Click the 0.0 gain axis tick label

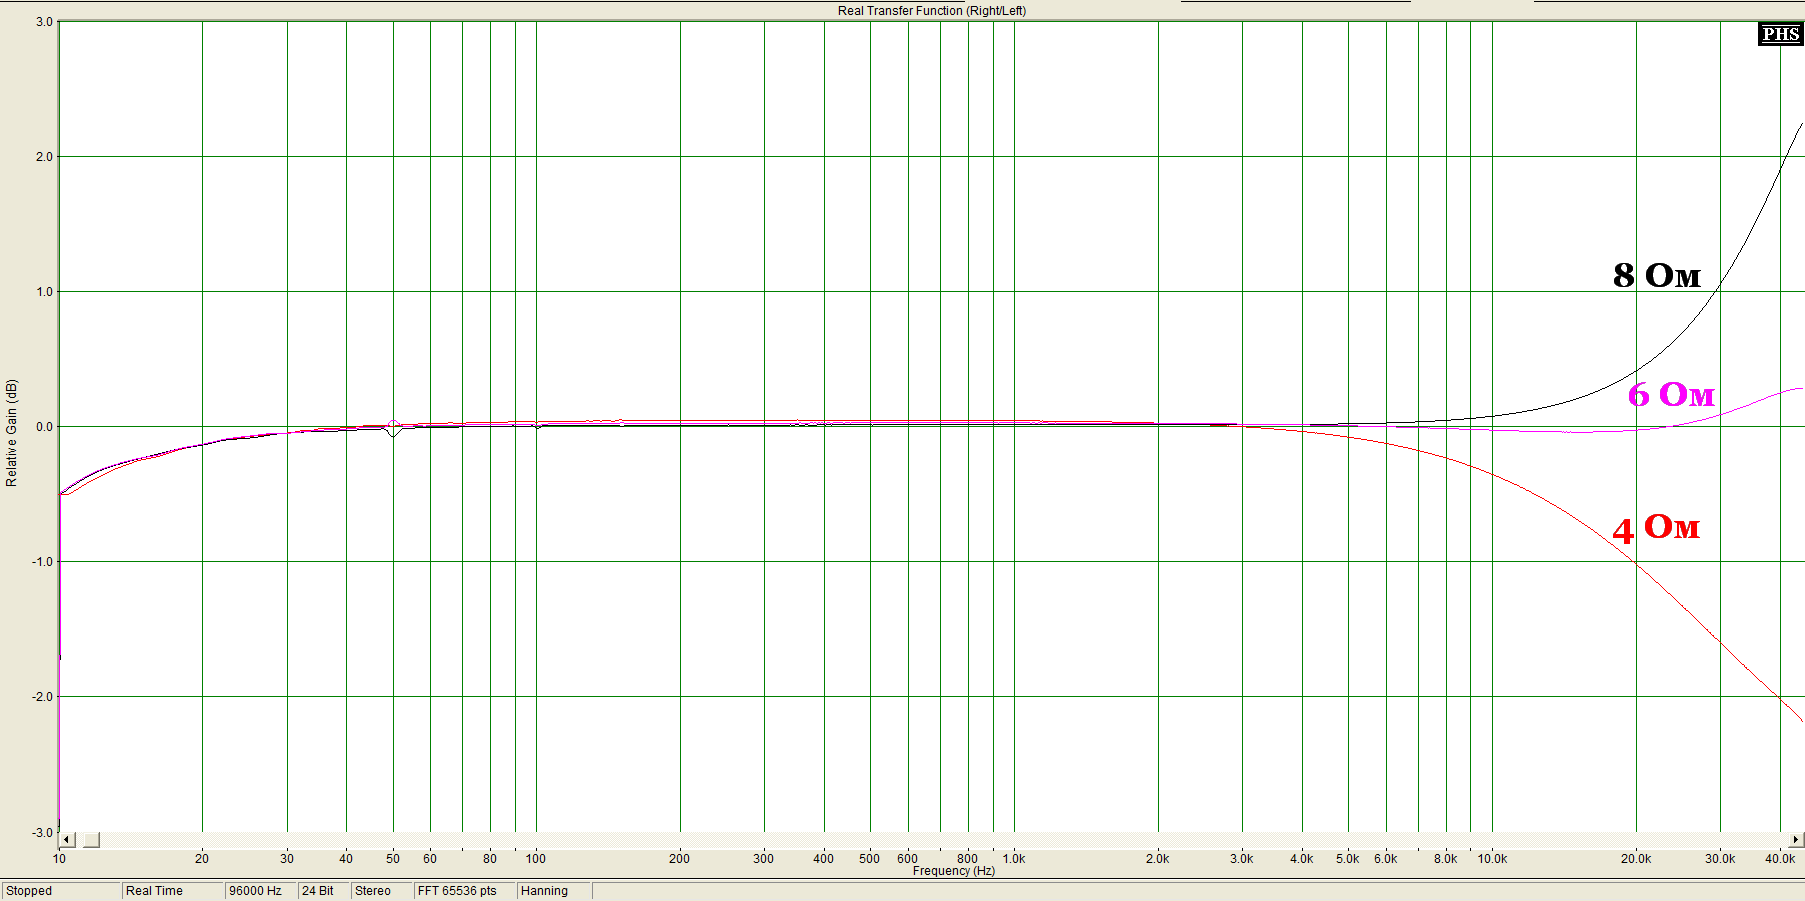44,427
